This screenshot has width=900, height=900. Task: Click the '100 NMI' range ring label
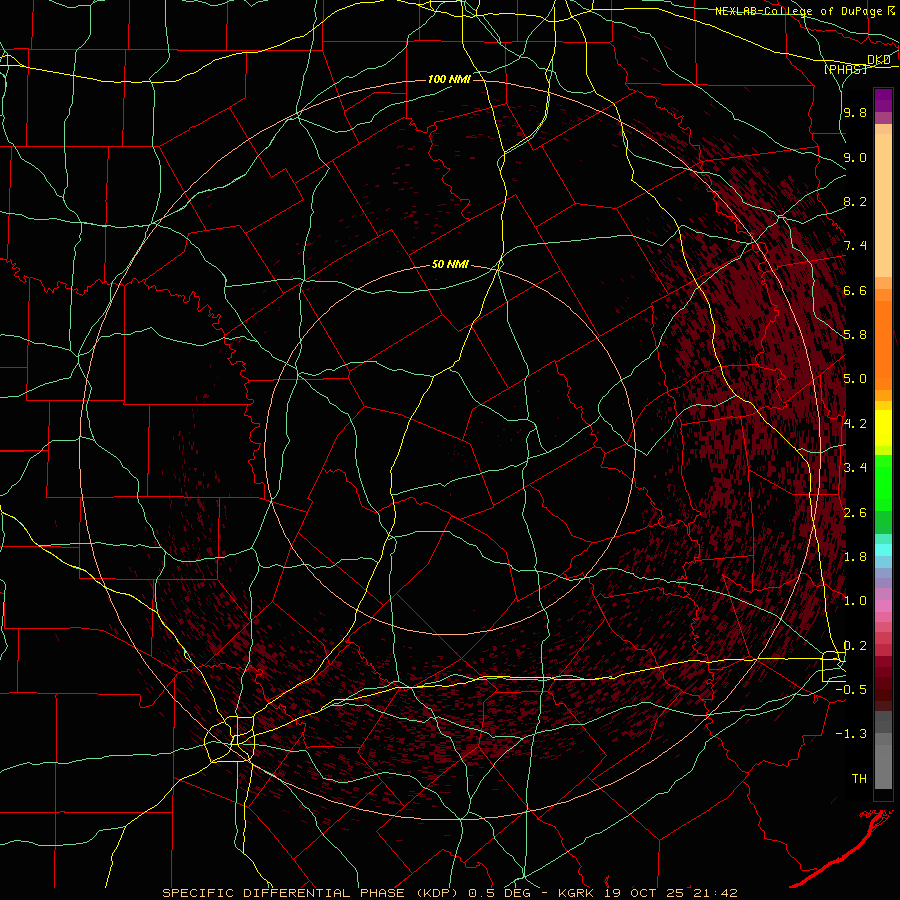coord(449,79)
